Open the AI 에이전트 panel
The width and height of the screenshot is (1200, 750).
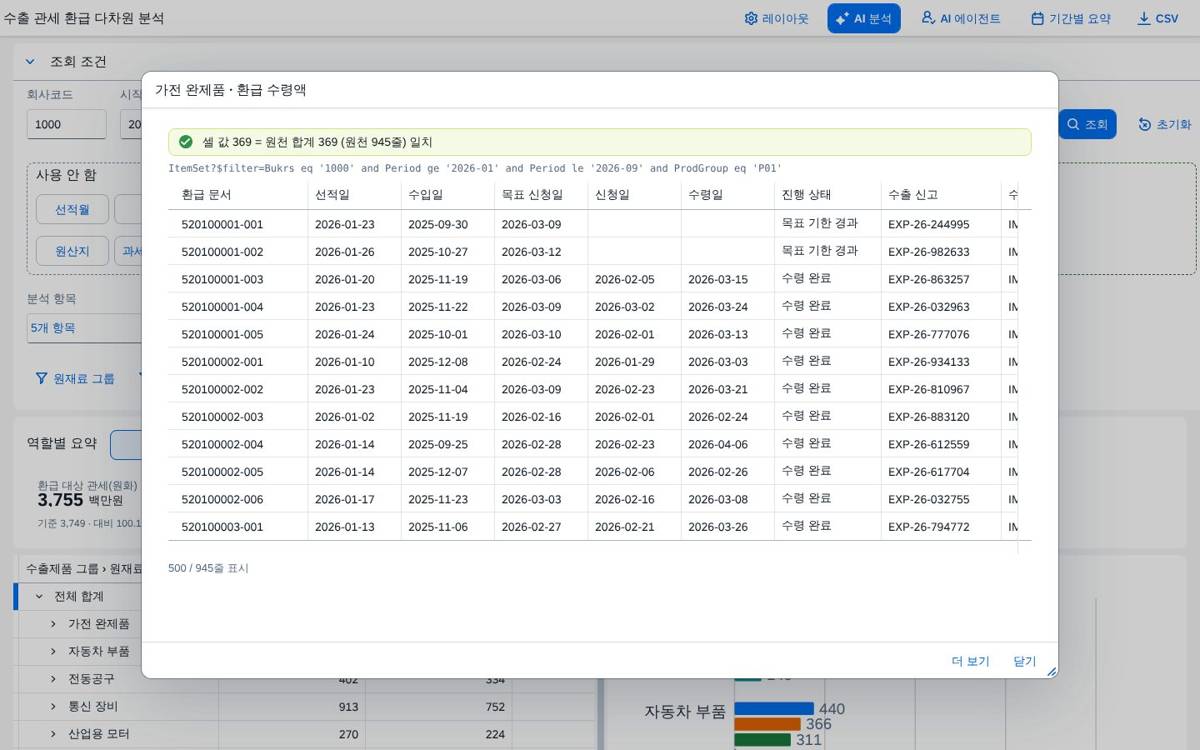point(960,18)
